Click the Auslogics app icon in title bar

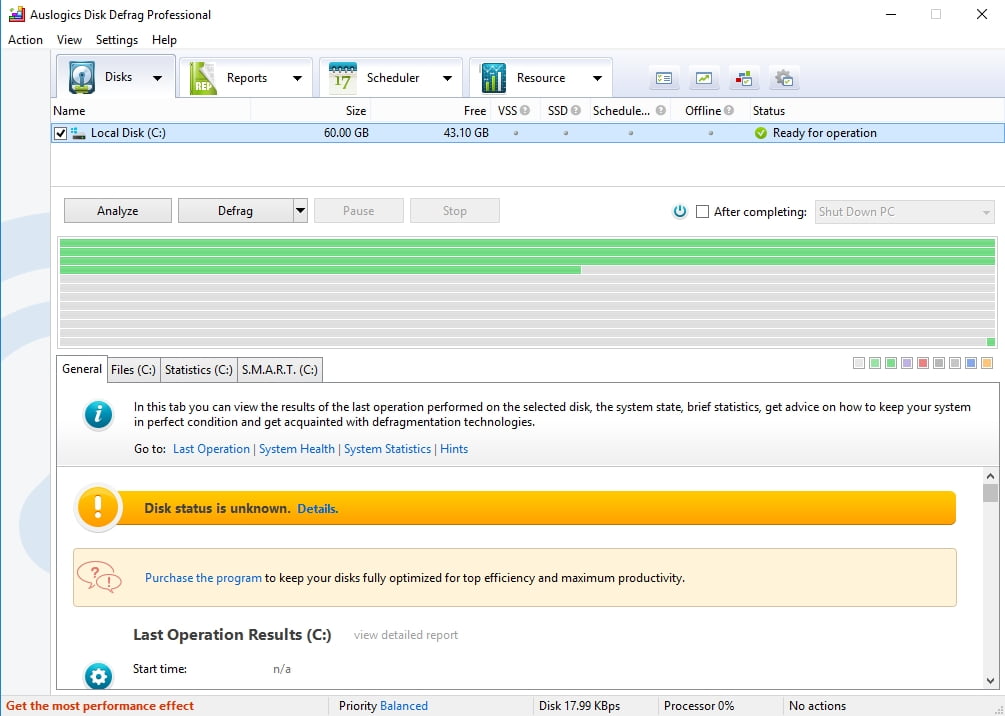17,14
